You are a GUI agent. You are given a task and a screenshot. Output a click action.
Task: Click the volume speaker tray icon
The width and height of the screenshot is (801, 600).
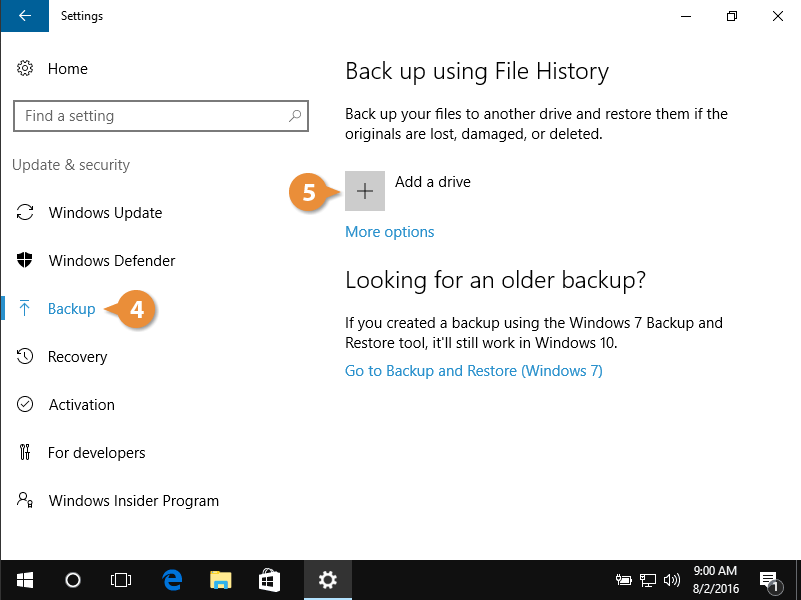tap(672, 580)
